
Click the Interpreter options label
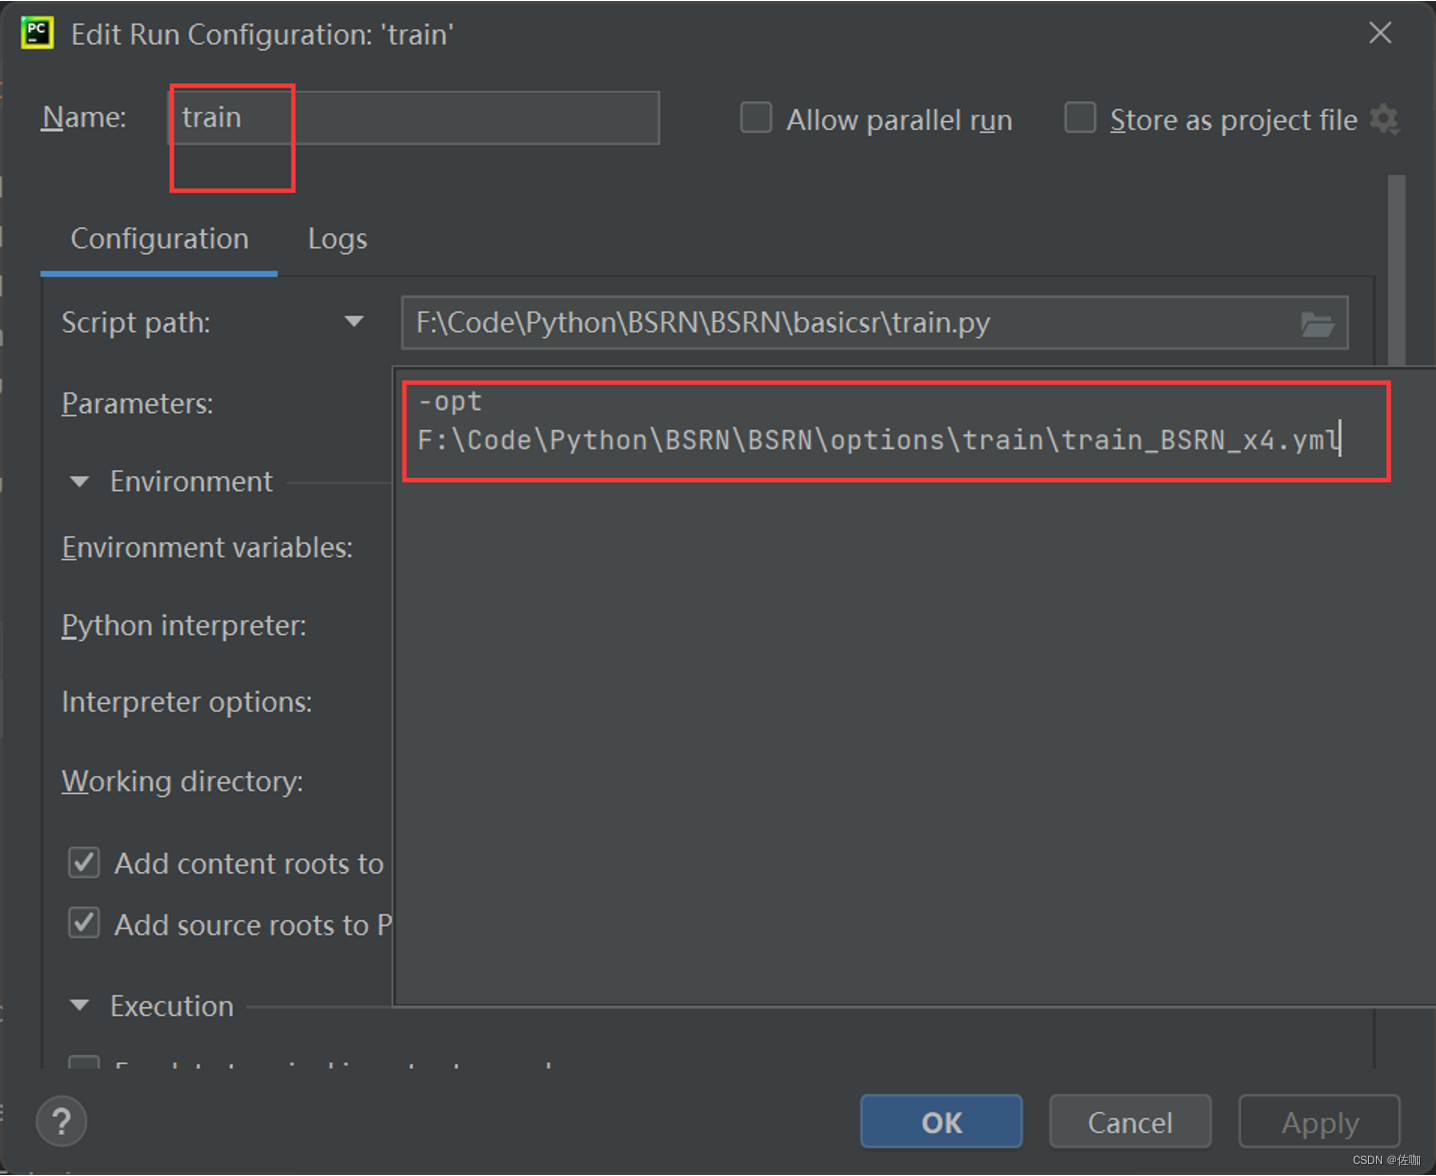coord(187,702)
